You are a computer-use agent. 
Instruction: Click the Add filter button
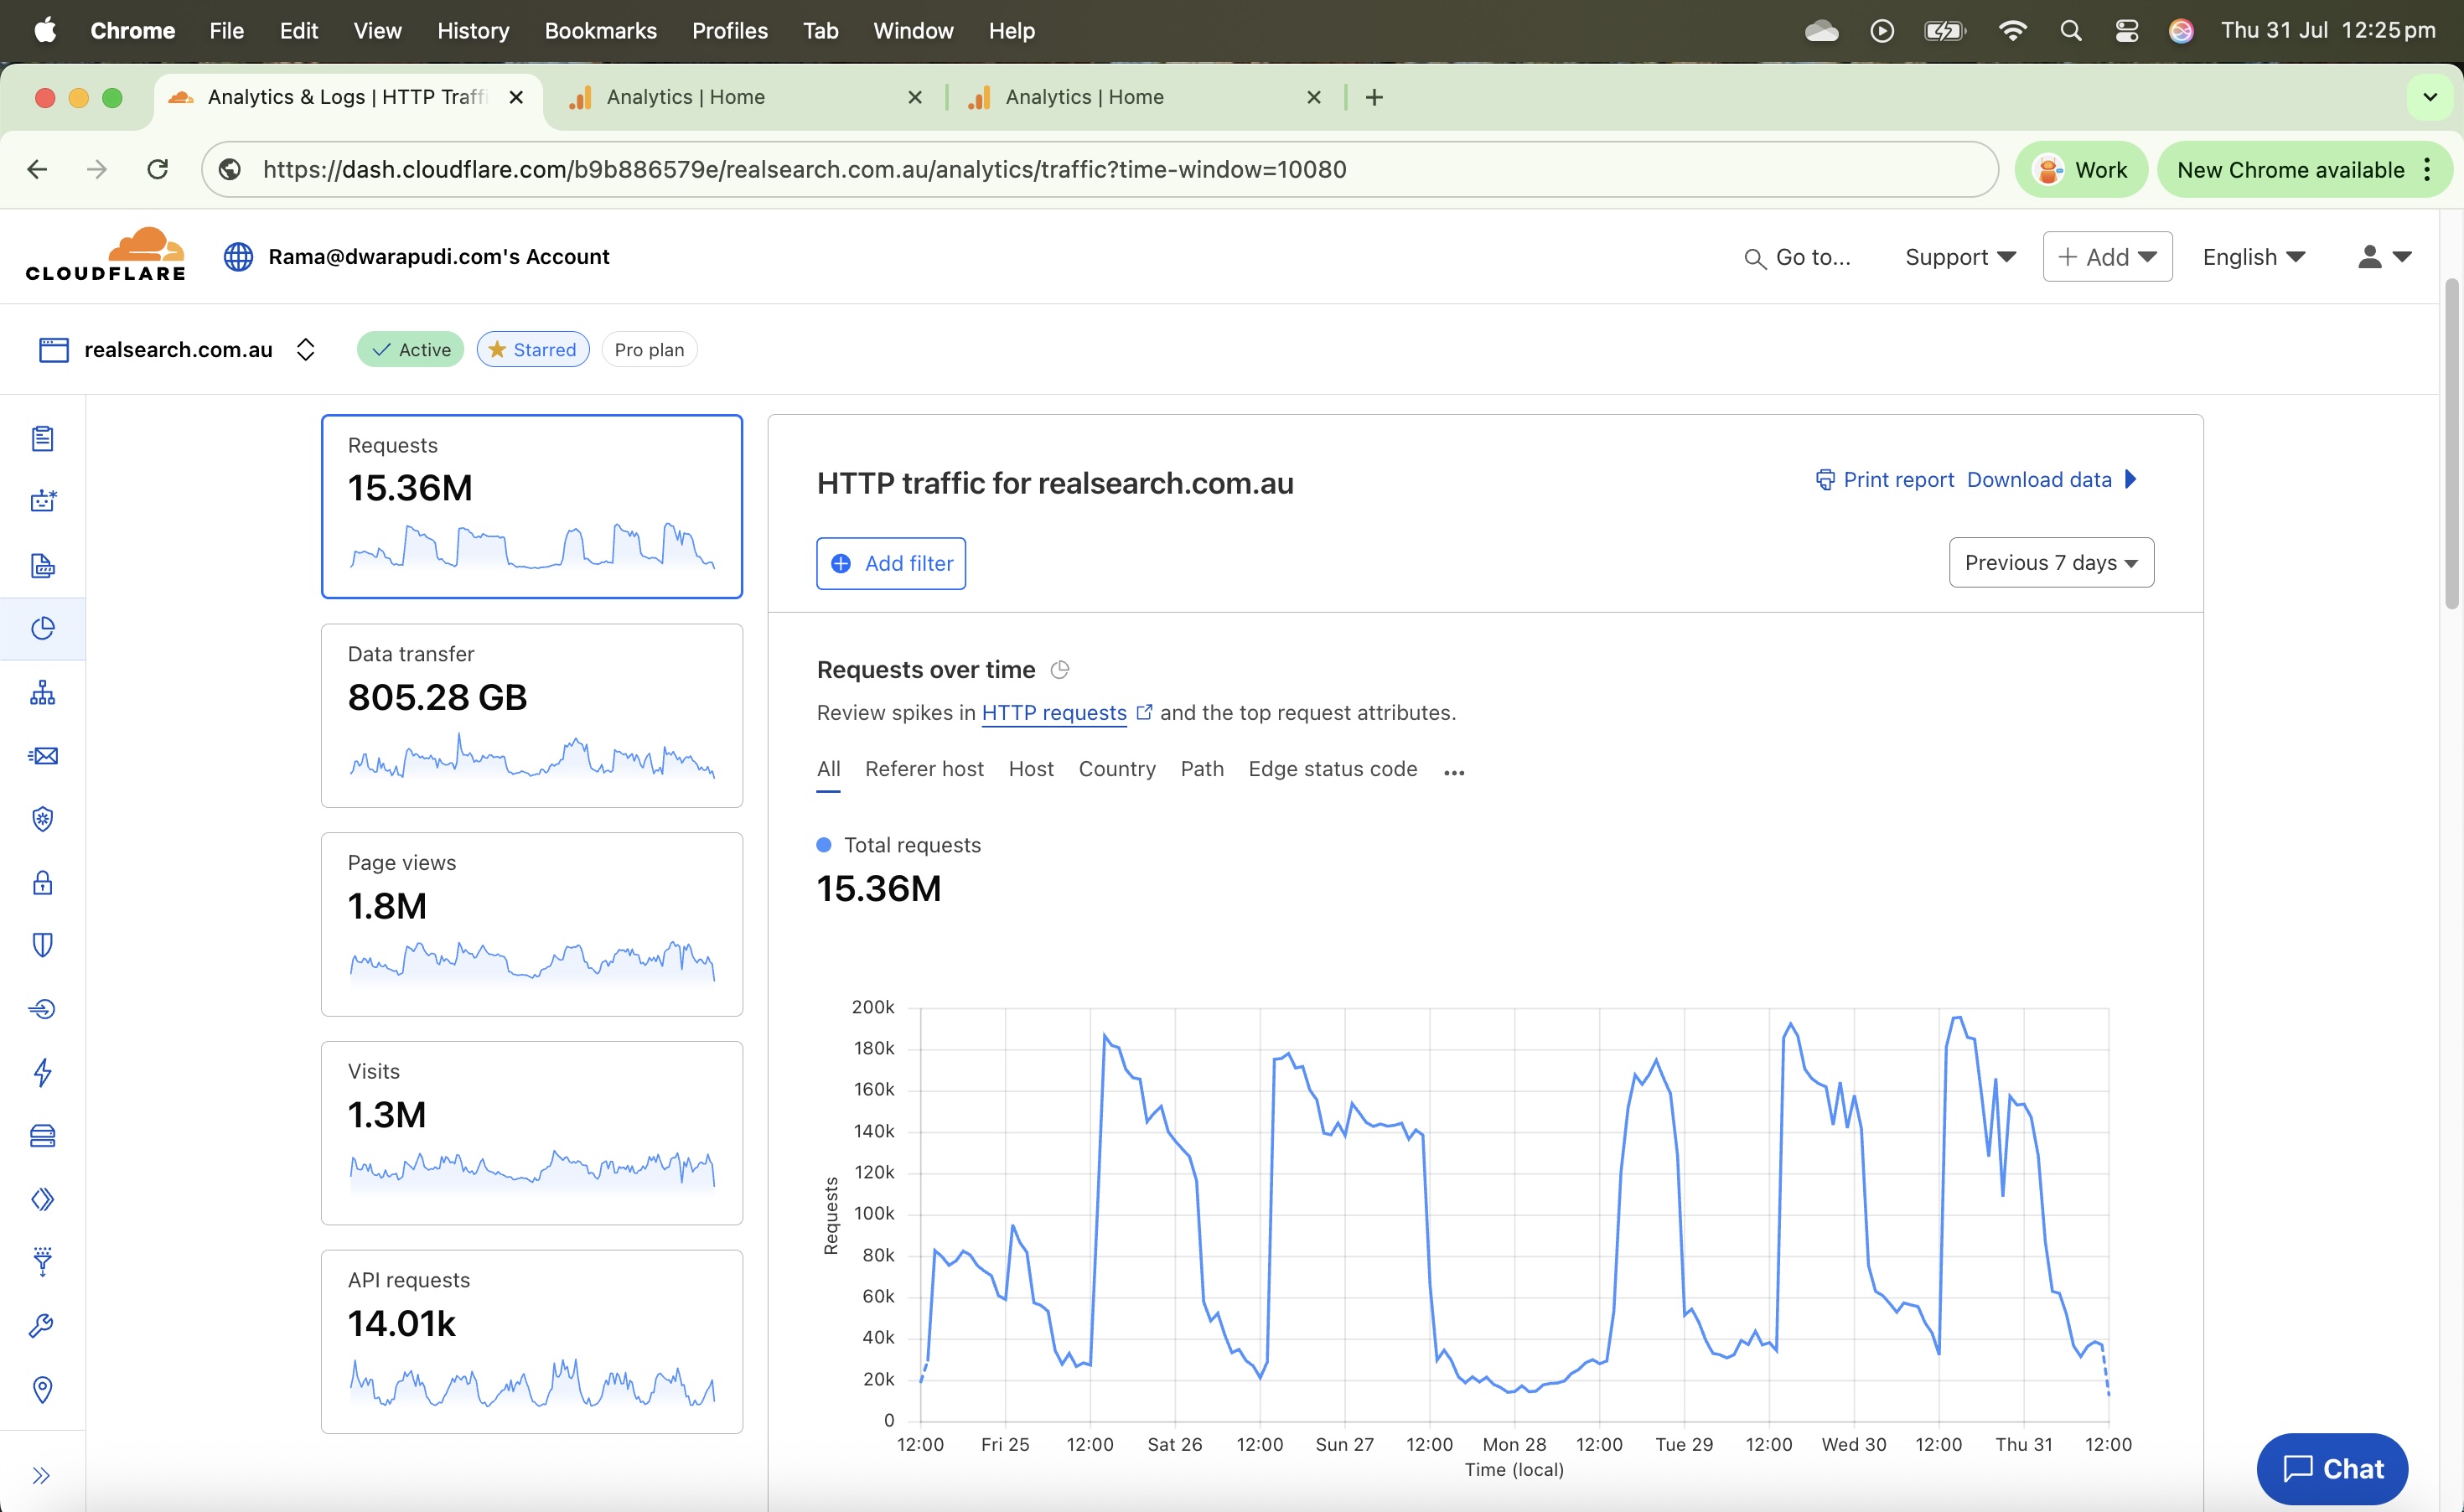[x=891, y=564]
